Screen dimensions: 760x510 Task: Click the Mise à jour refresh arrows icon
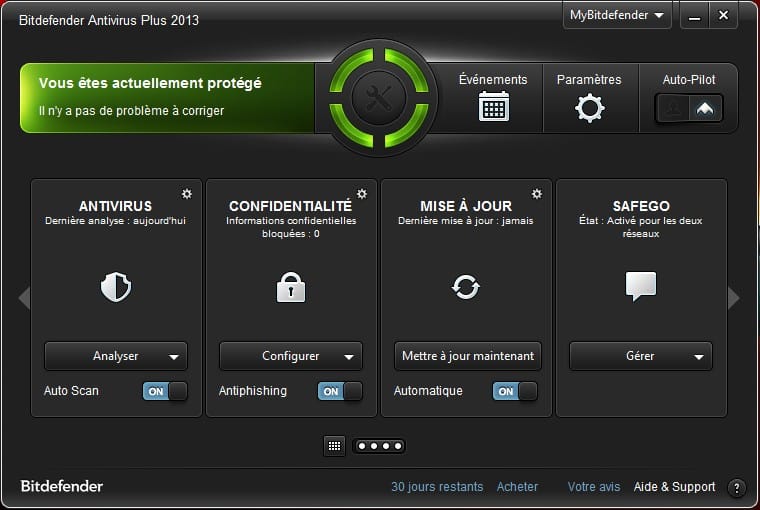tap(466, 287)
